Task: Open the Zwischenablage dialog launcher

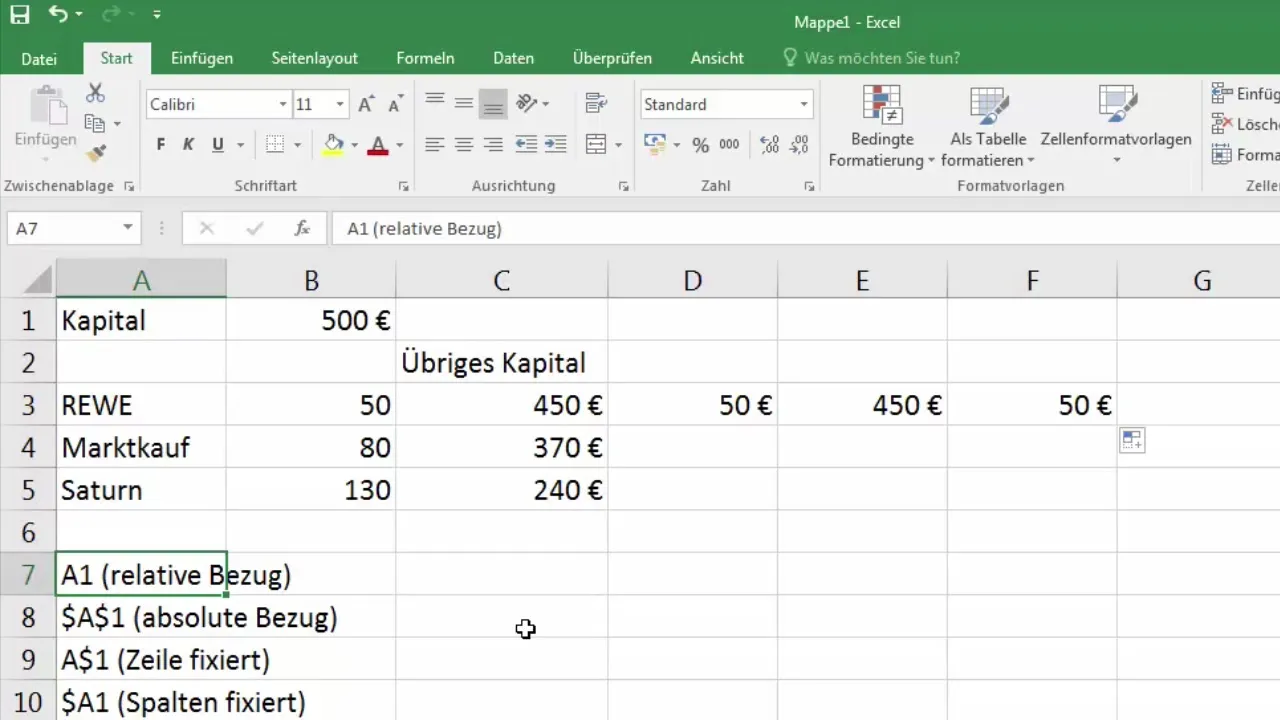Action: pos(129,186)
